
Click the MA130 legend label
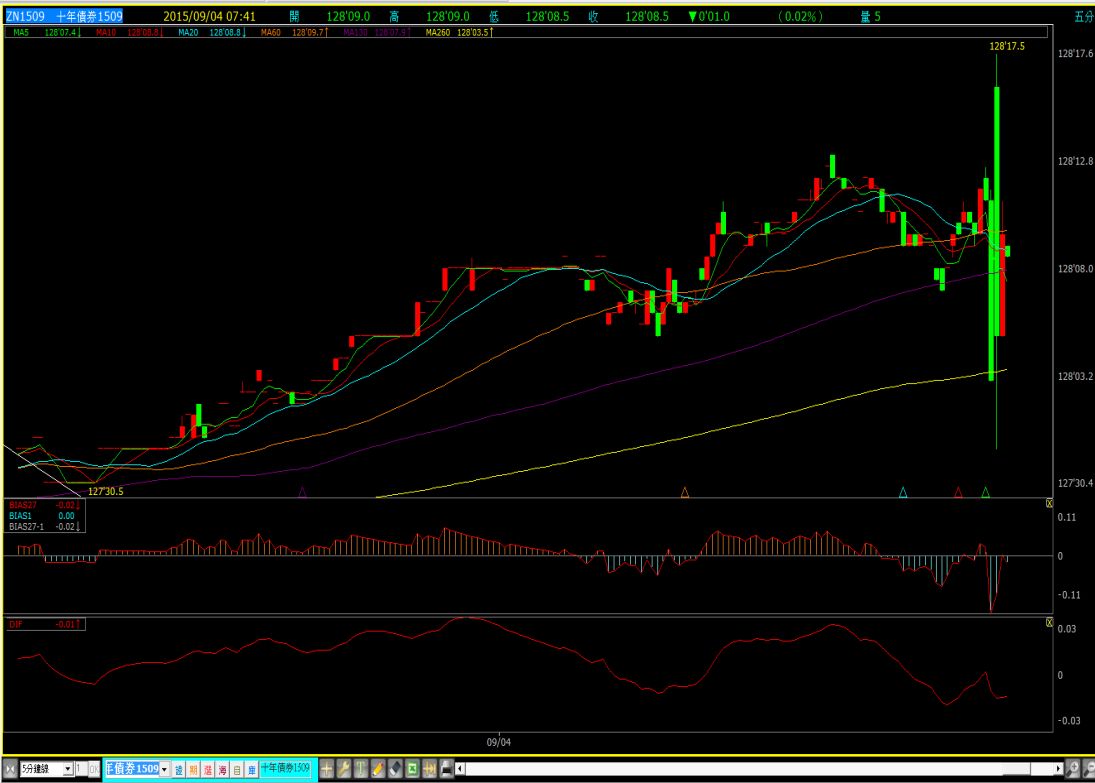[x=376, y=32]
